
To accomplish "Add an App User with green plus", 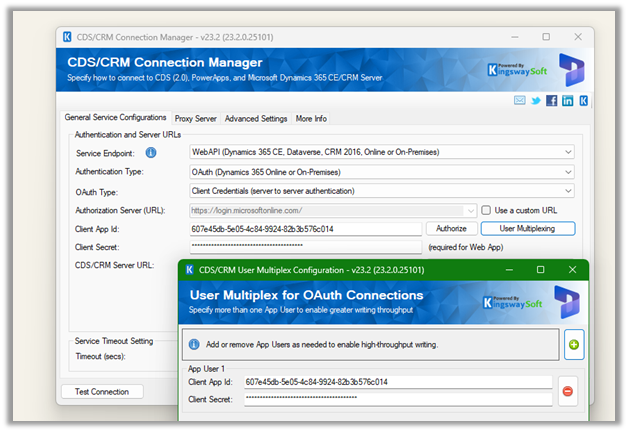I will (x=573, y=344).
